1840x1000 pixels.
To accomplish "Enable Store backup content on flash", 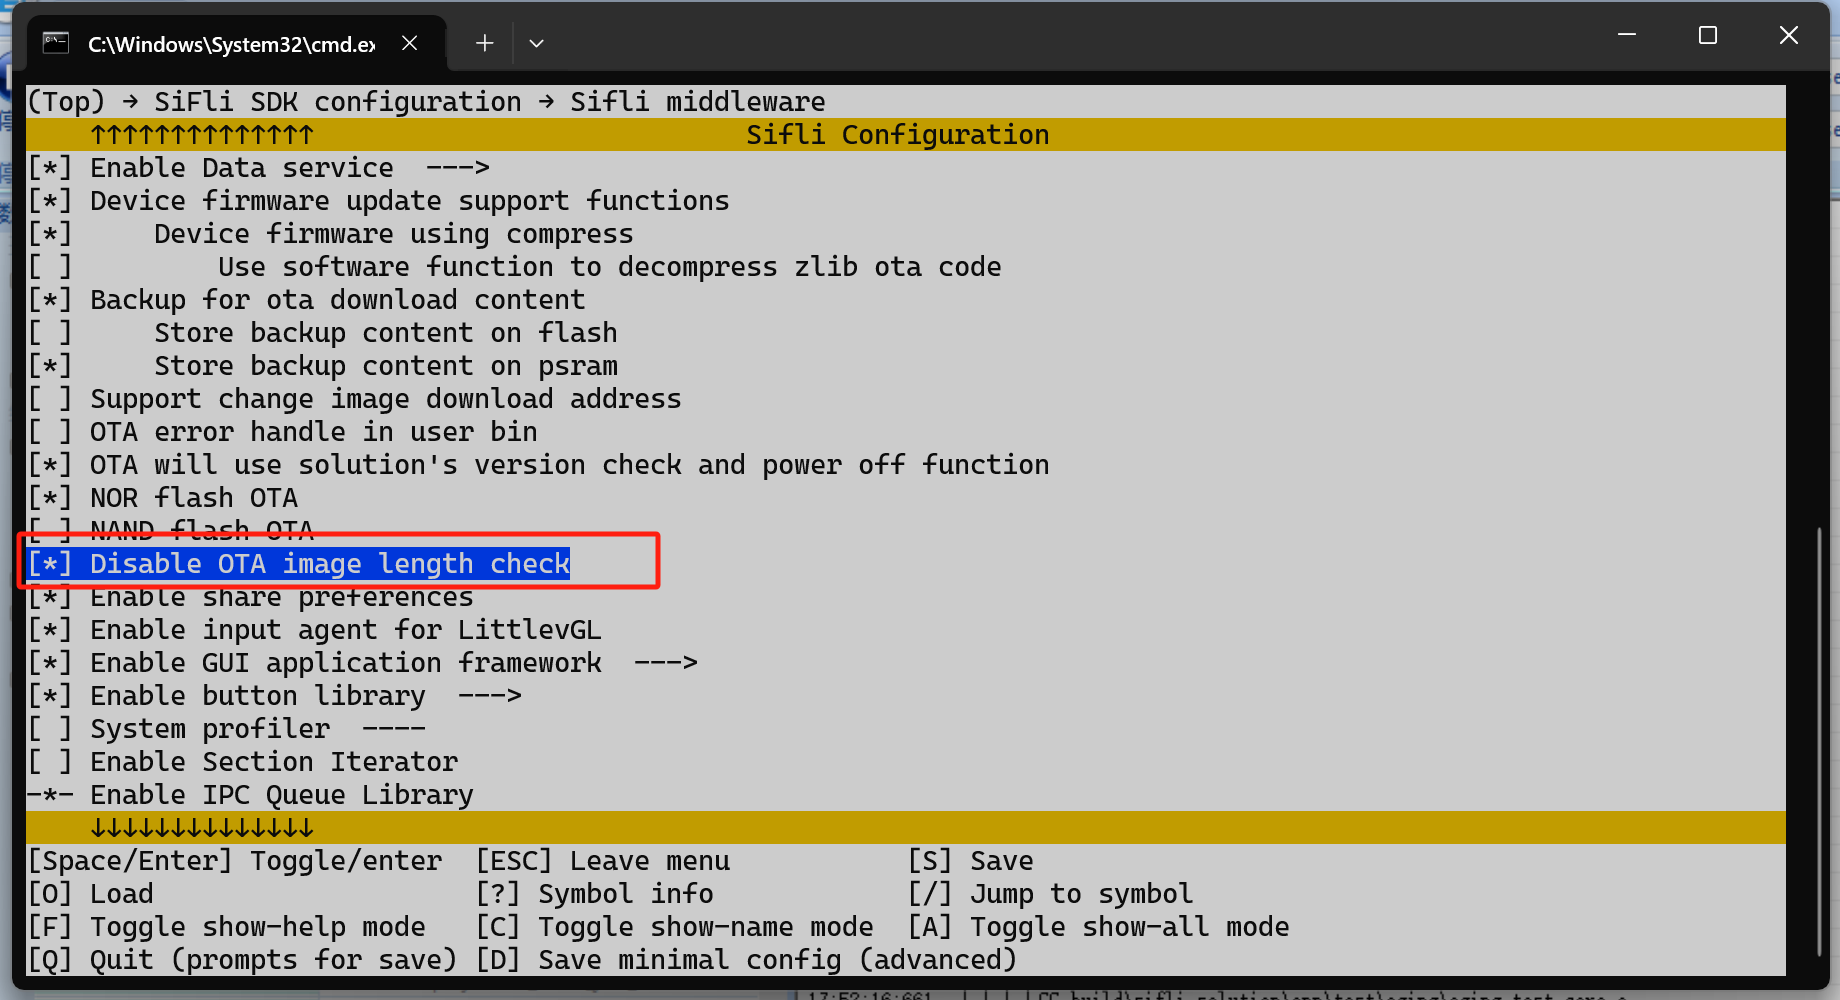I will coord(50,333).
